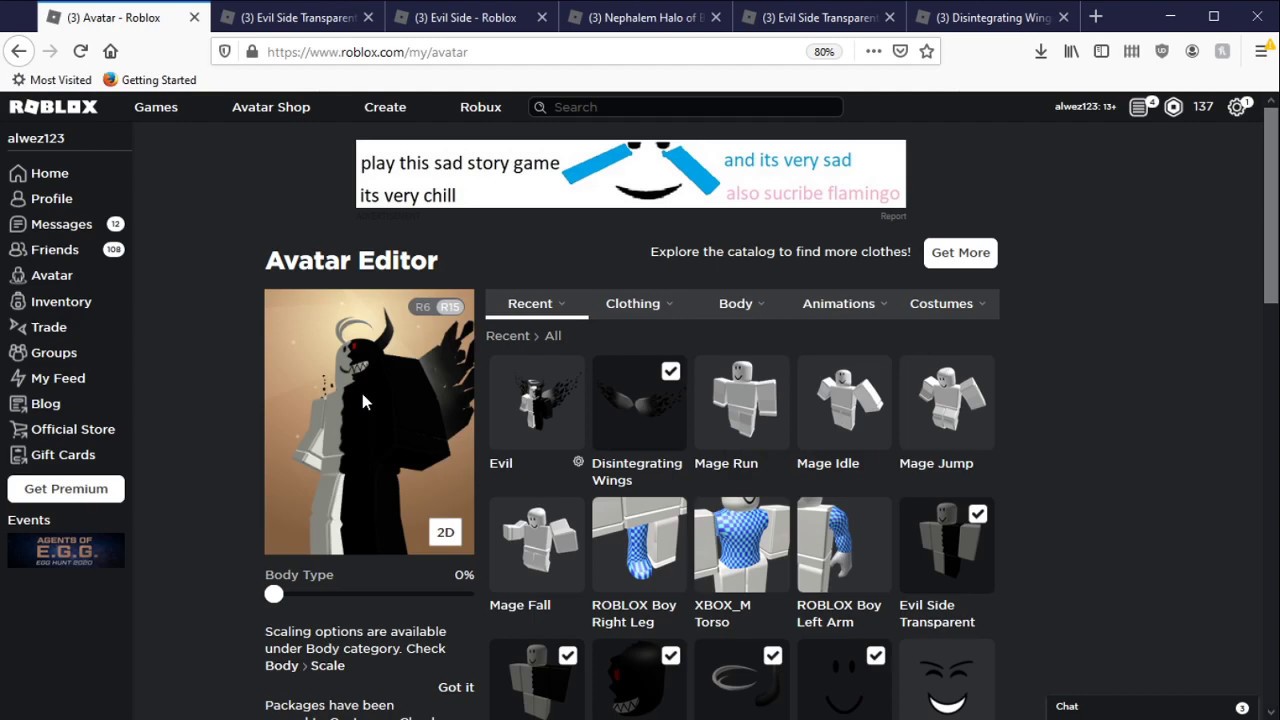
Task: Uncheck the halo accessory item
Action: click(x=772, y=656)
